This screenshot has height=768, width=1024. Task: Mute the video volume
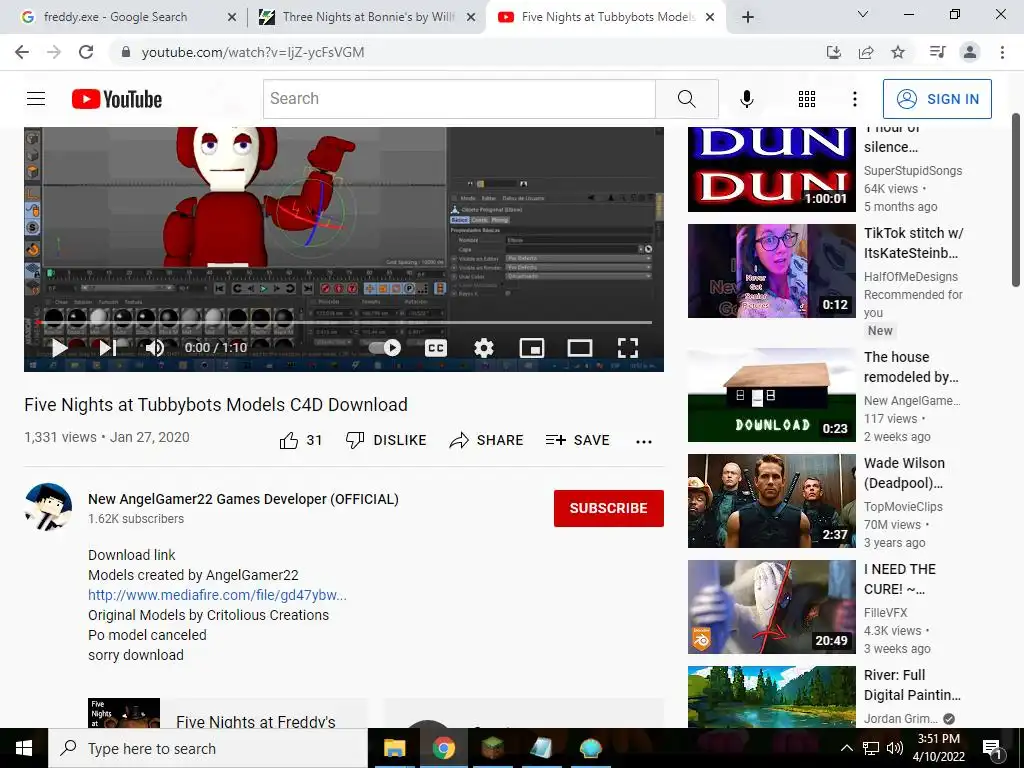[x=155, y=347]
